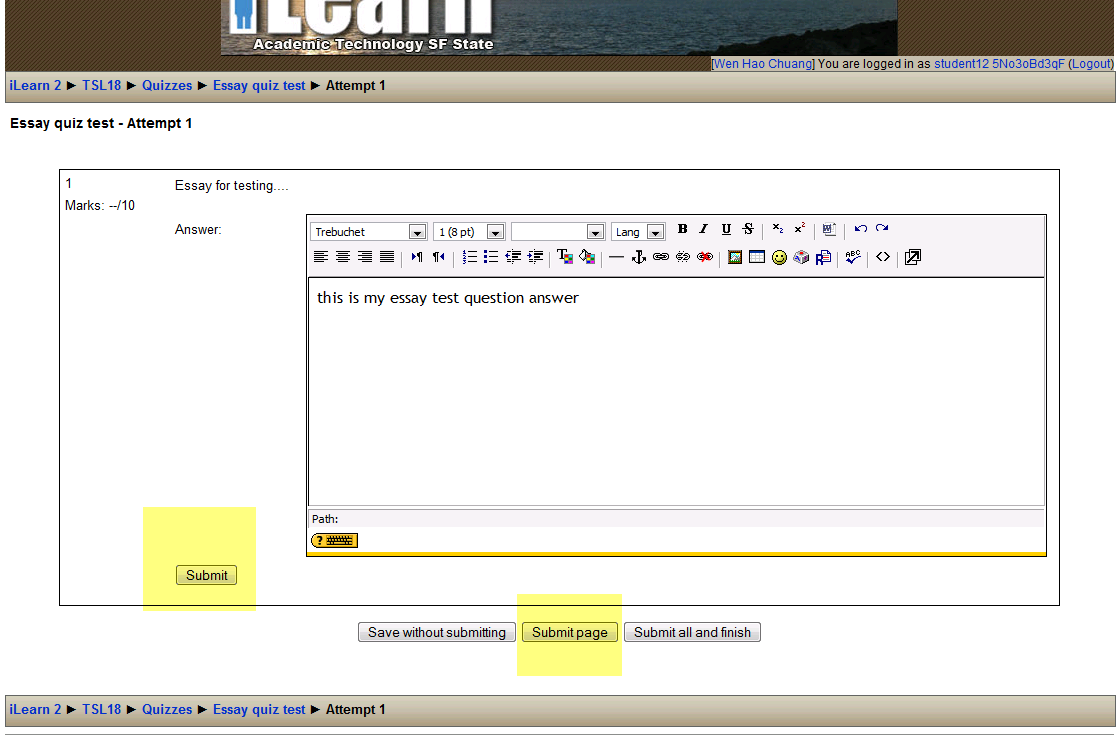
Task: Click the Submit button under the question
Action: click(x=206, y=575)
